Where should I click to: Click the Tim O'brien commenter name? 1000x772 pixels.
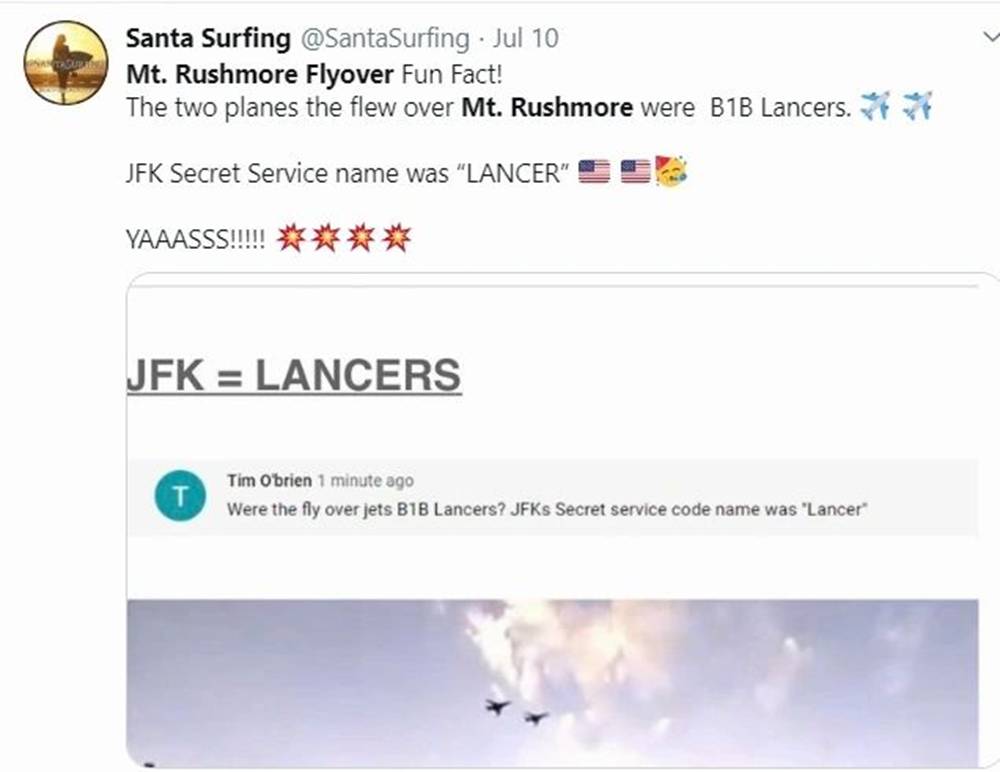click(x=269, y=480)
